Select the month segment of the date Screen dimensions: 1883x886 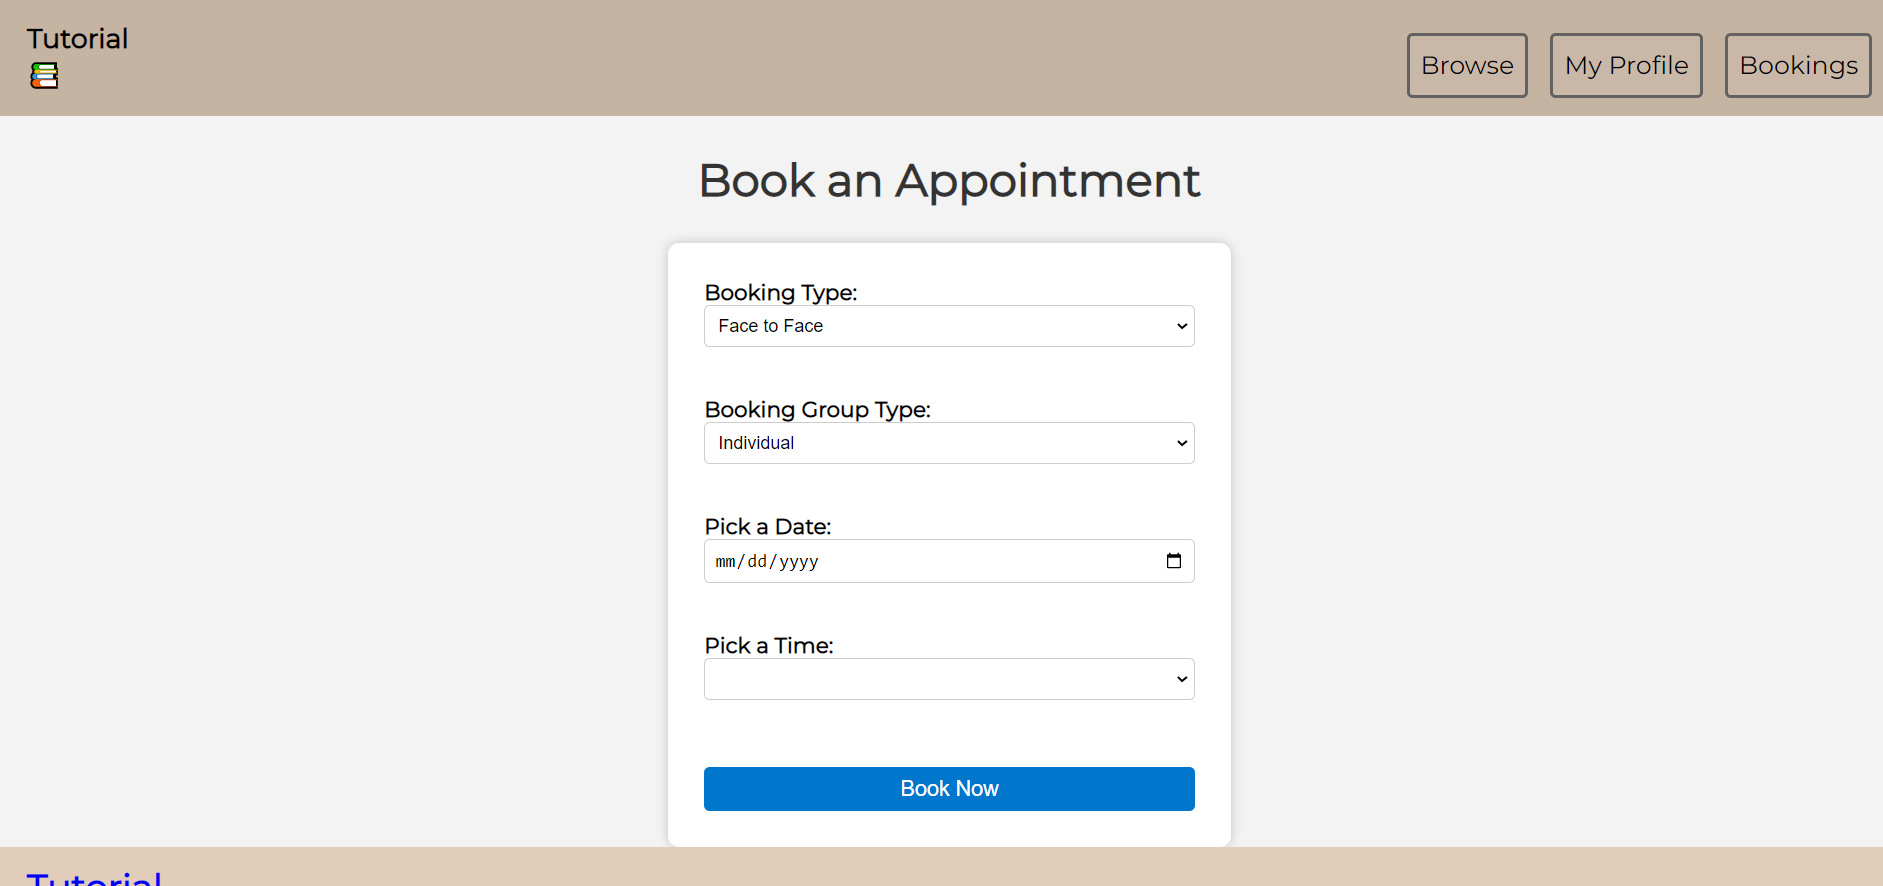tap(725, 562)
